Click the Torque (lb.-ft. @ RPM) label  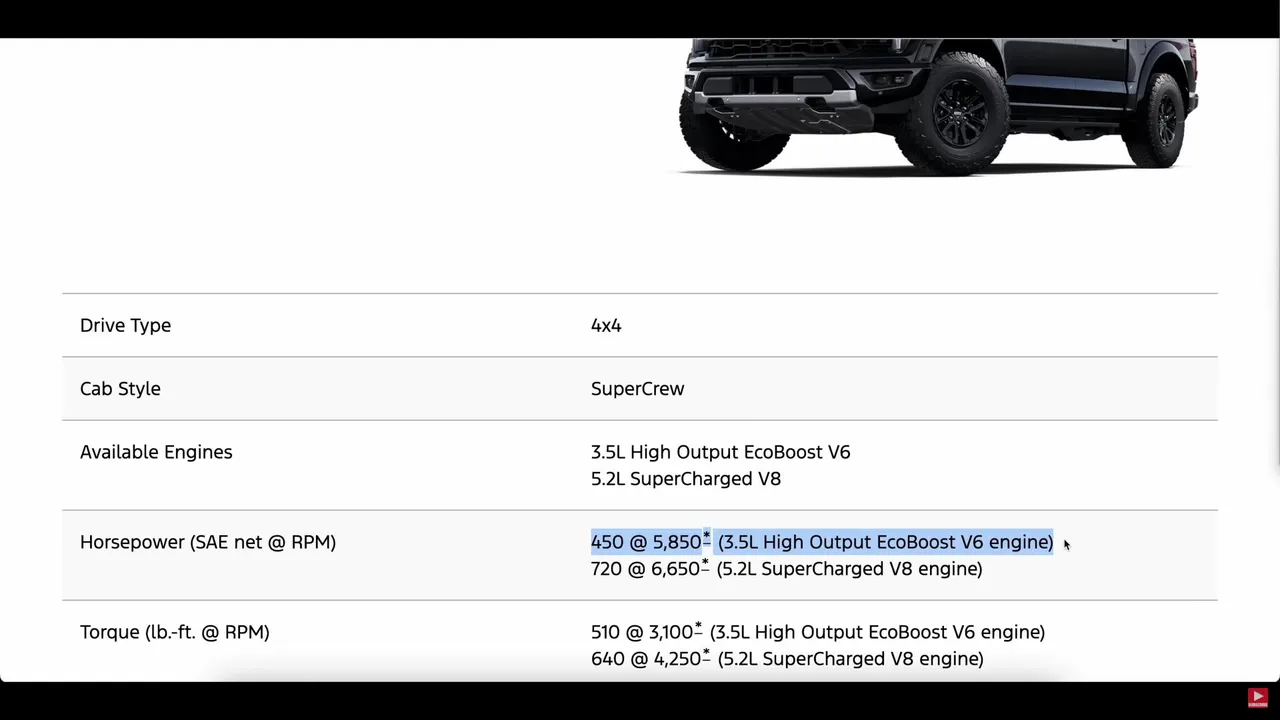(x=175, y=632)
